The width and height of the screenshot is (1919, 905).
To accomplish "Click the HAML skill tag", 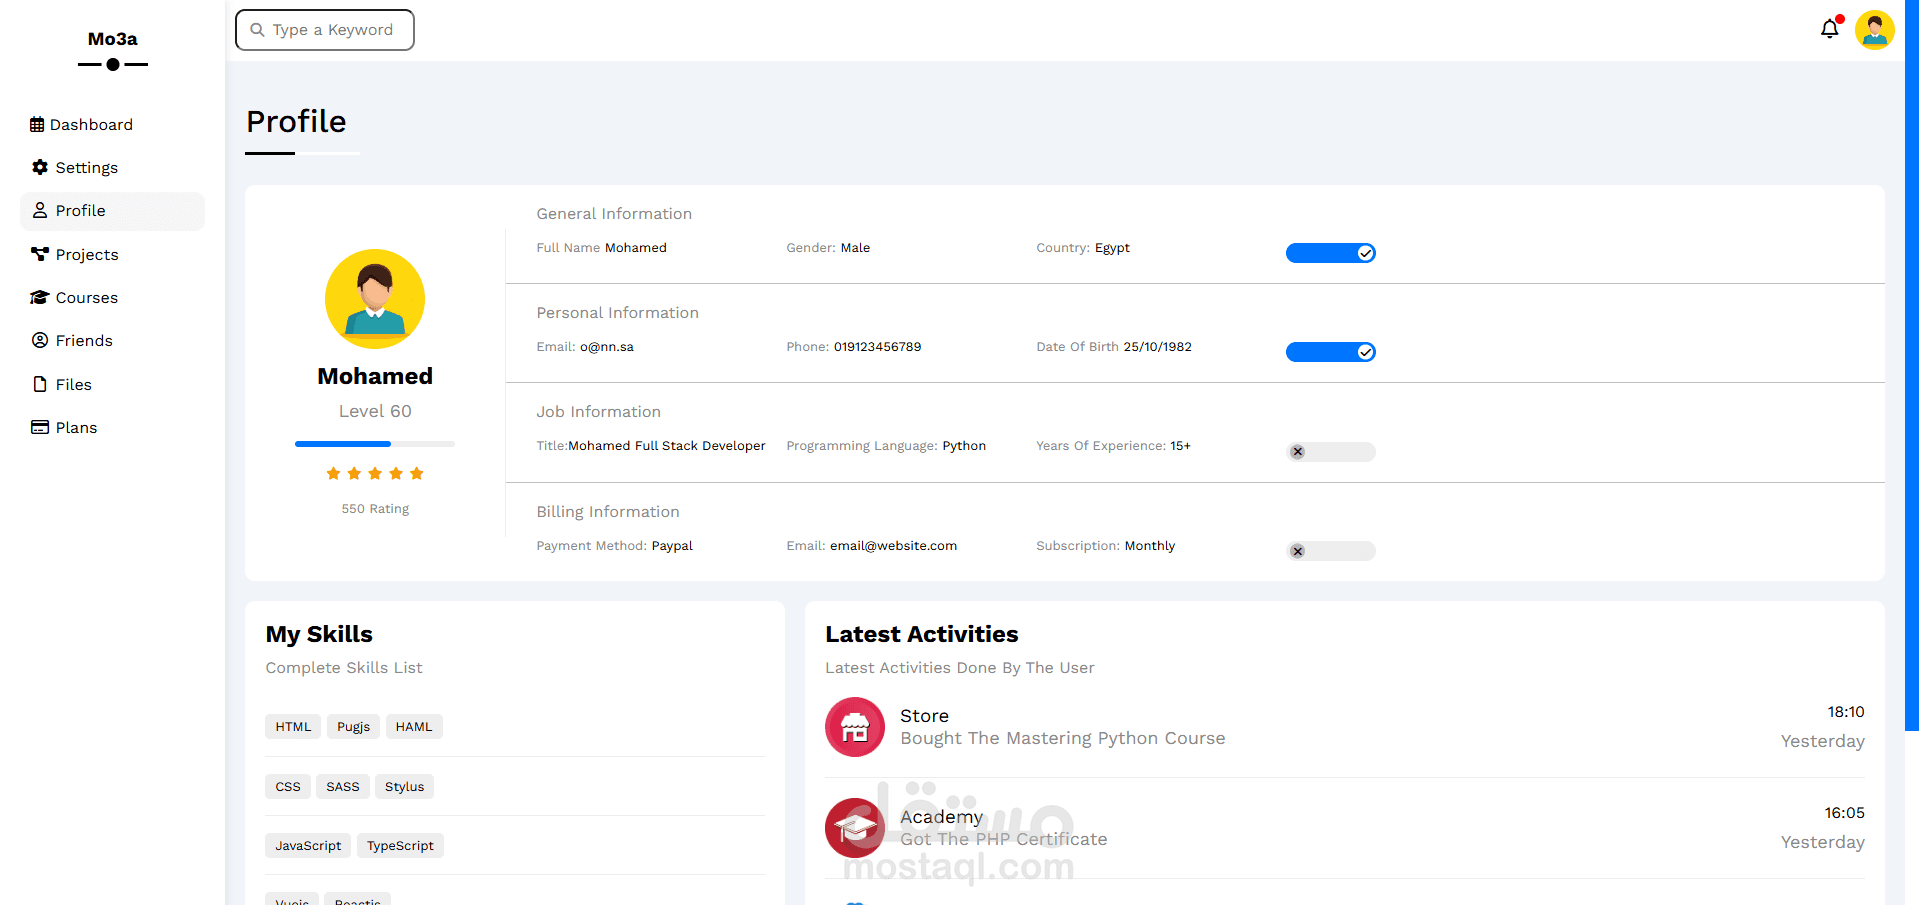I will click(414, 727).
